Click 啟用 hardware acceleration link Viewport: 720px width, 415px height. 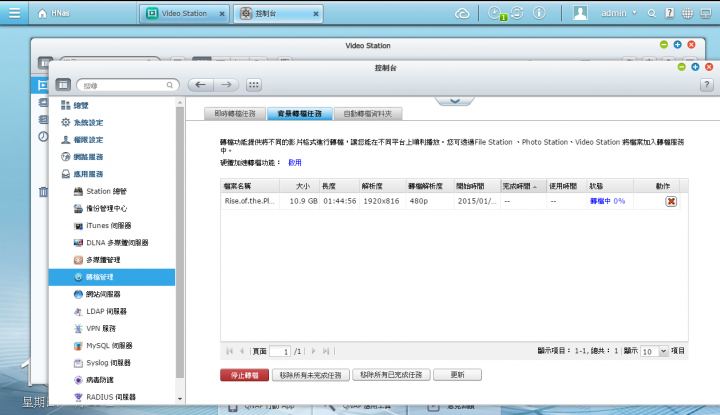coord(295,163)
